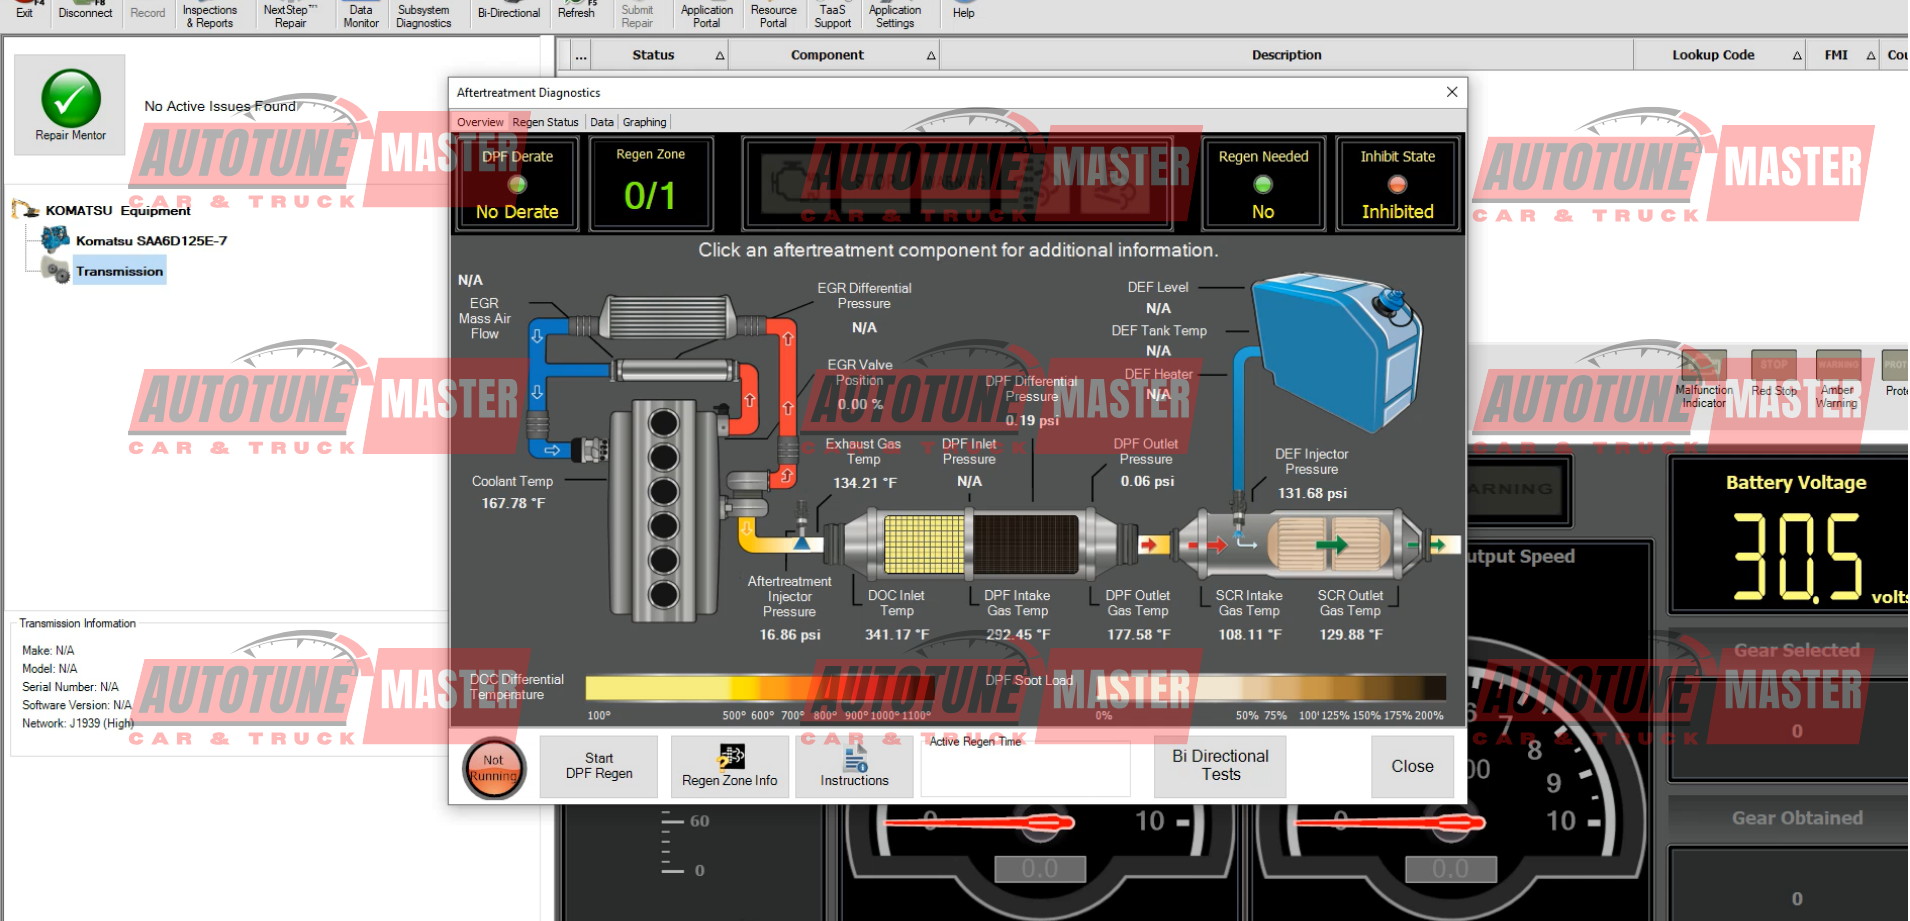
Task: Open the Help menu
Action: point(963,12)
